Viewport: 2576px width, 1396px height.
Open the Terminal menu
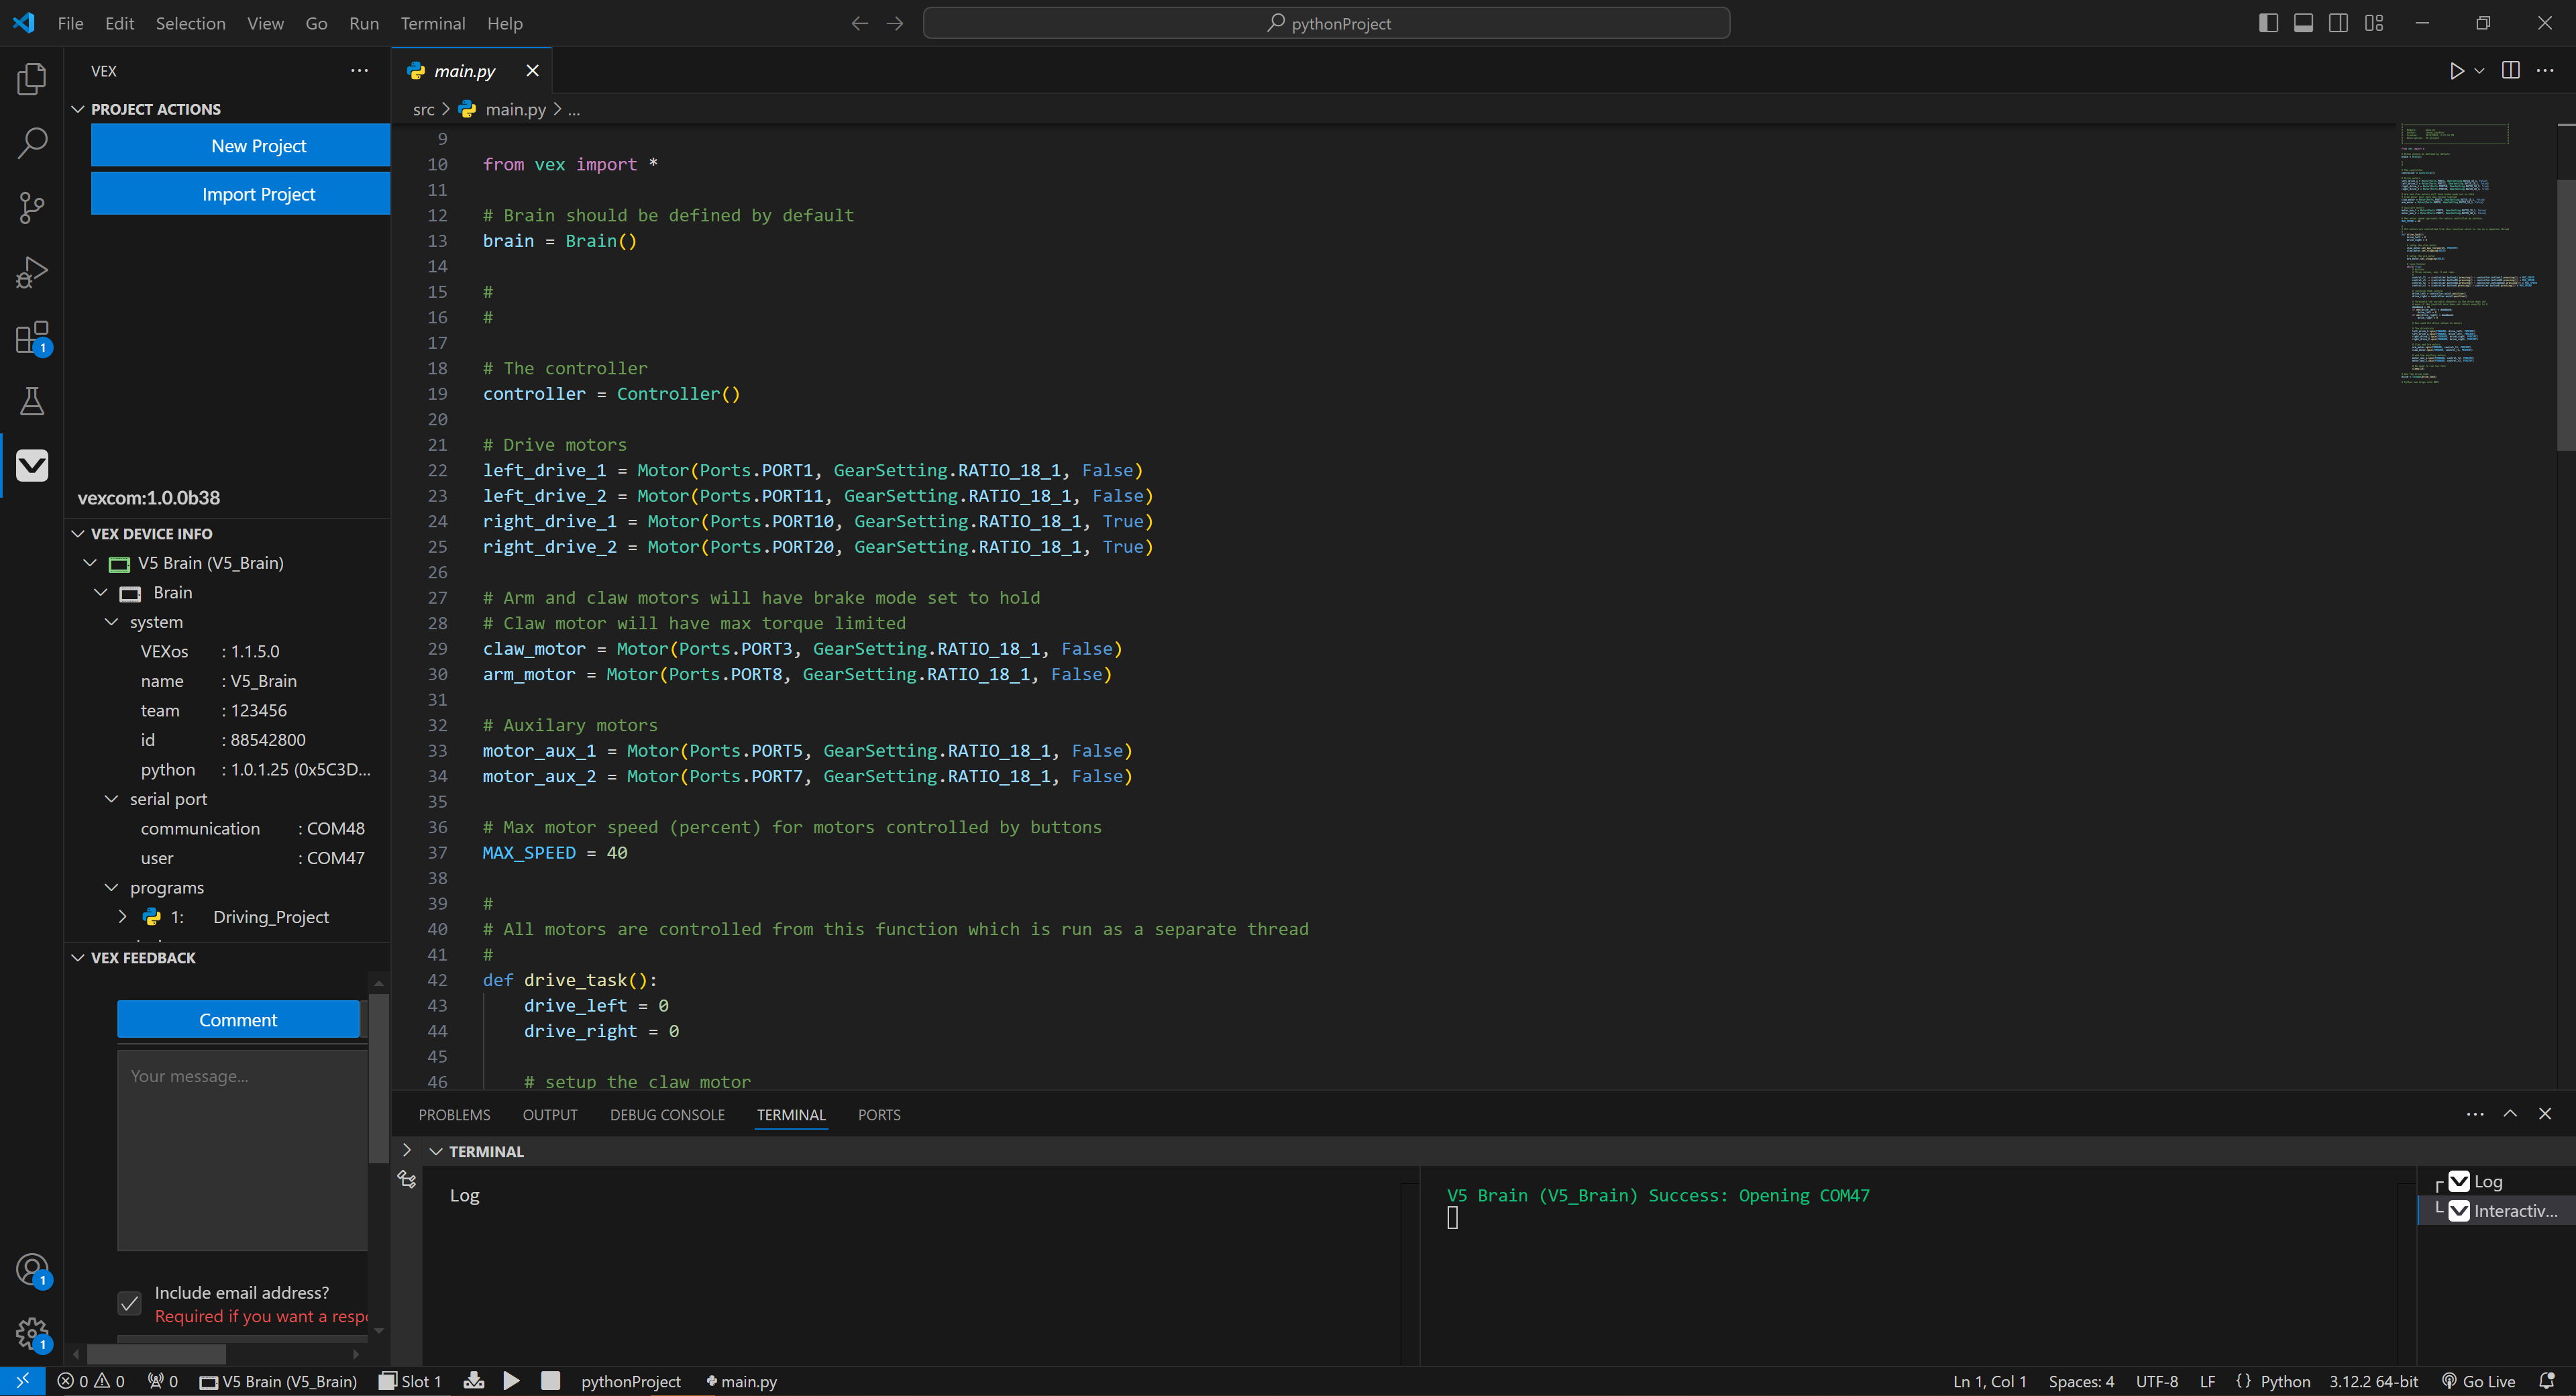[x=432, y=23]
